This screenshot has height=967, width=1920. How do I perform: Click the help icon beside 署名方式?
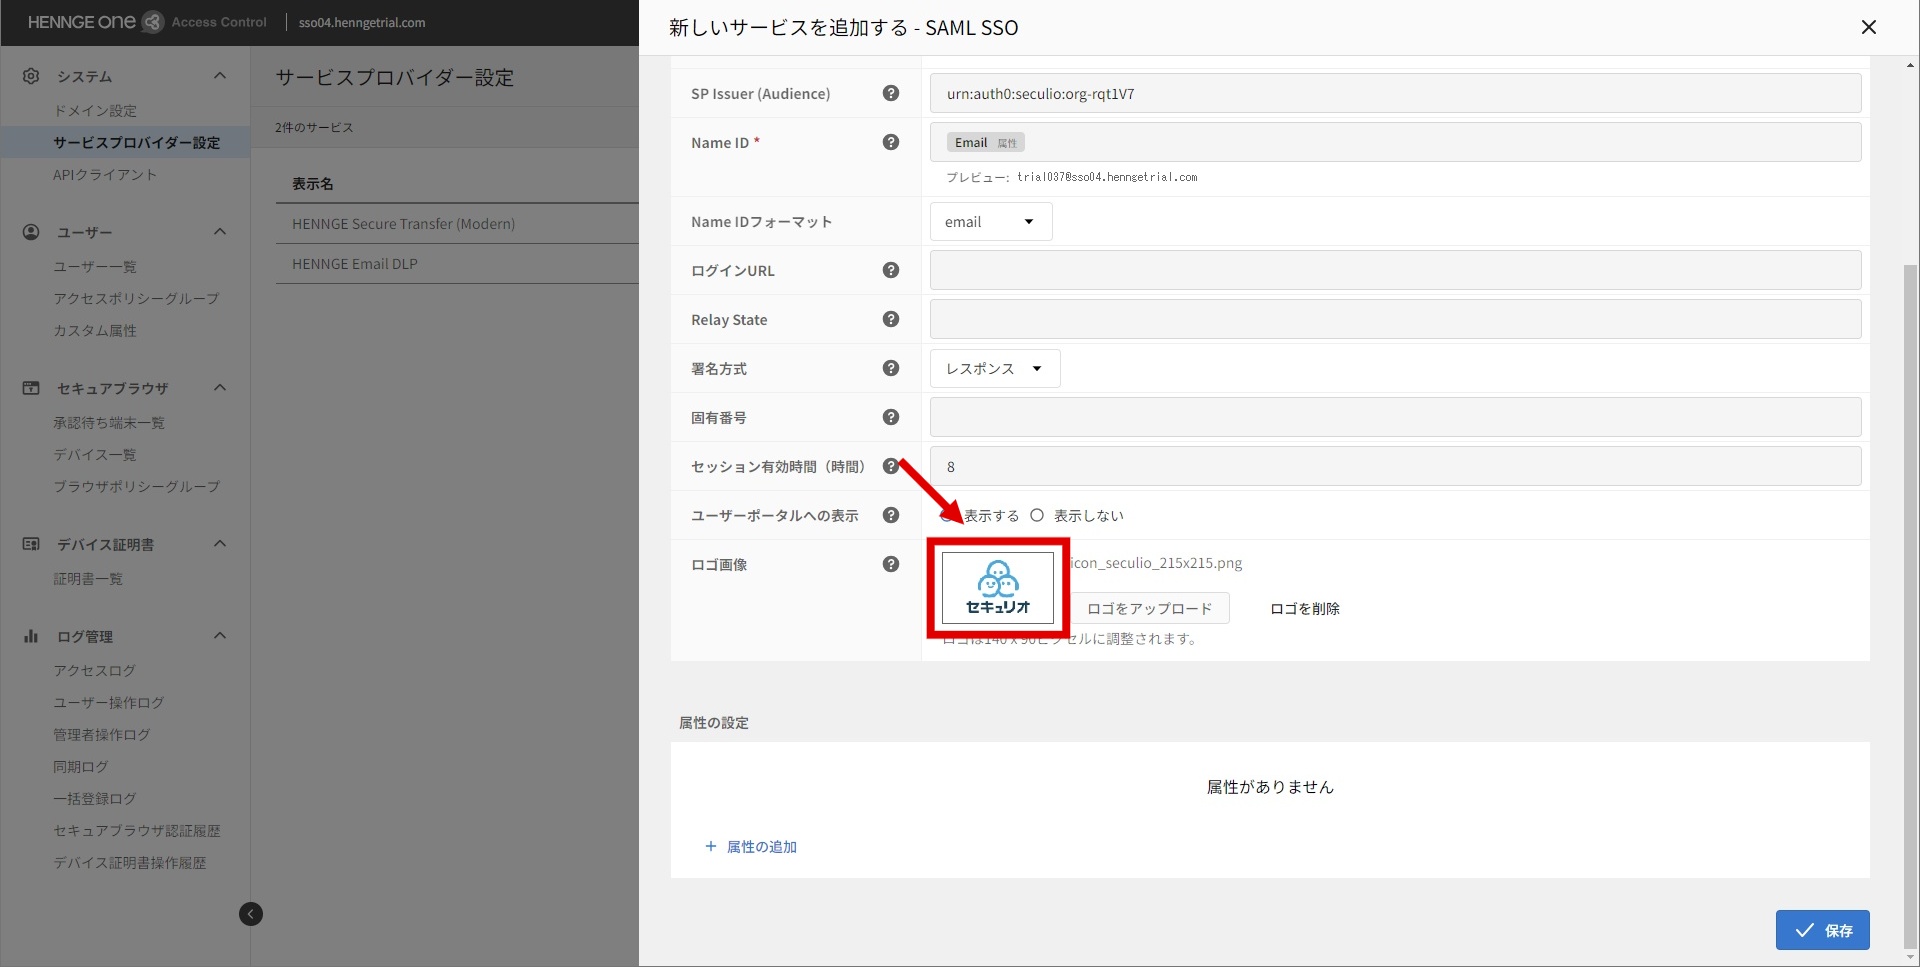891,368
